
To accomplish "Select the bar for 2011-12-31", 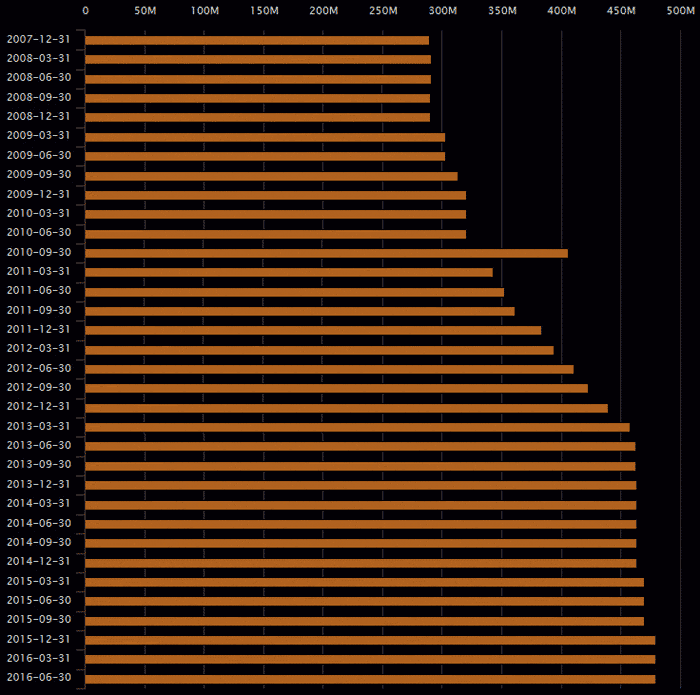I will point(313,330).
